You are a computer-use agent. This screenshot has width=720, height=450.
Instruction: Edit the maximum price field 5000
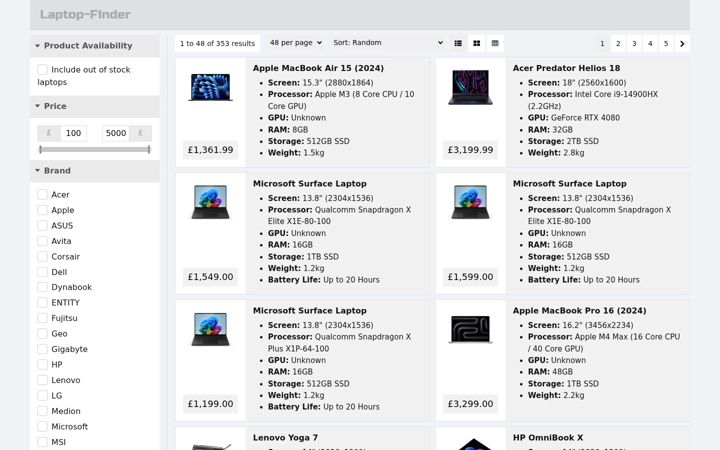115,133
